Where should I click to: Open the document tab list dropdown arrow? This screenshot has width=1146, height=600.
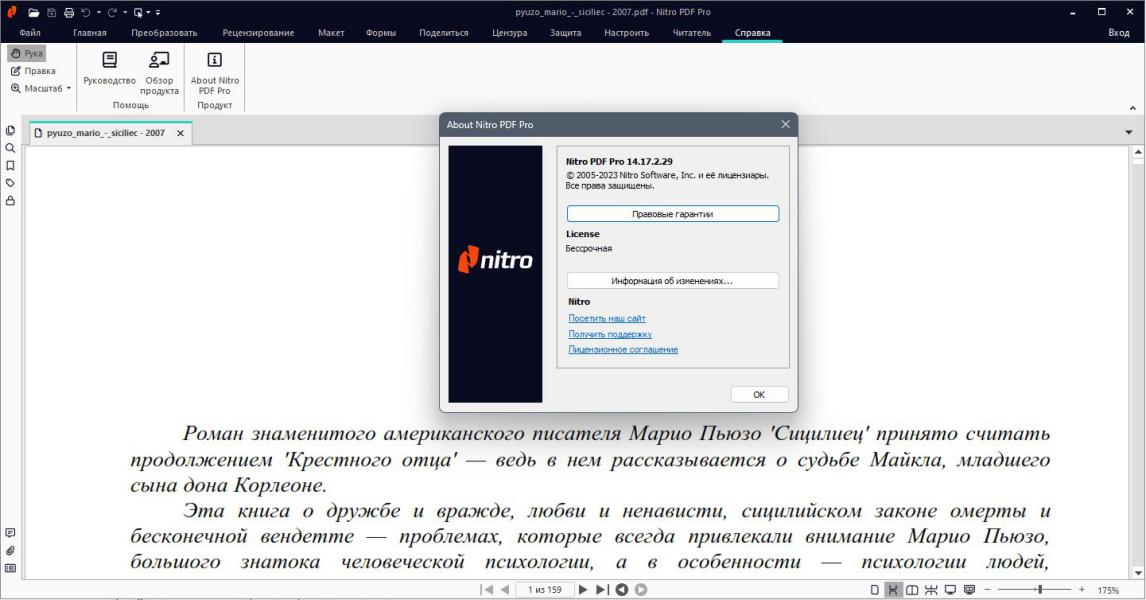click(x=1128, y=132)
